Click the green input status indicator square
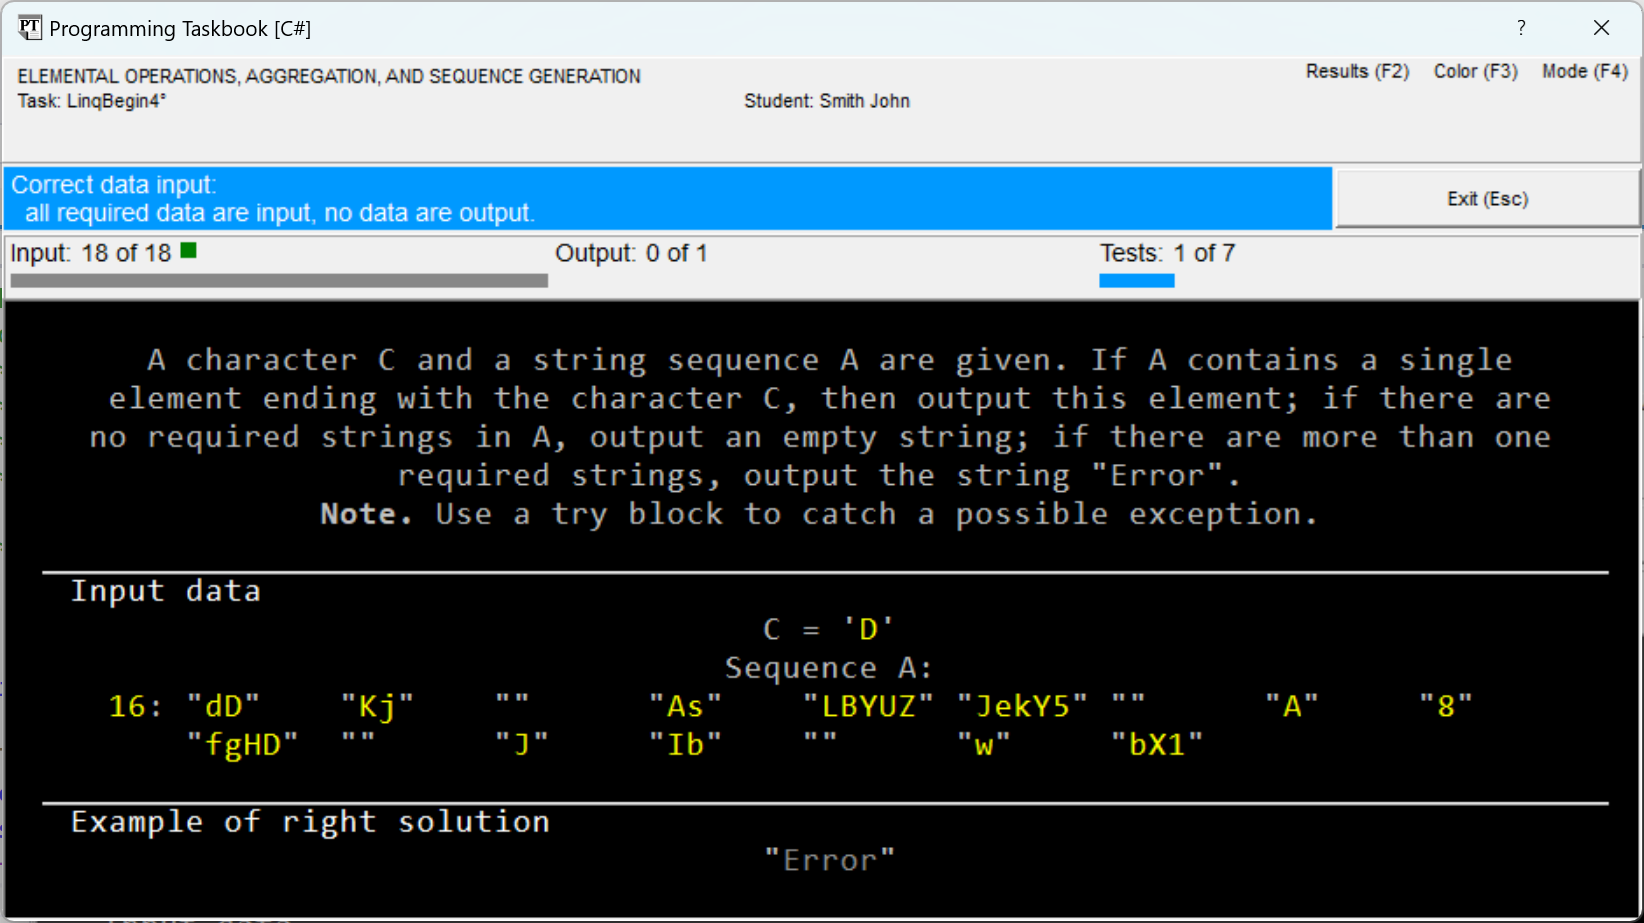Image resolution: width=1644 pixels, height=923 pixels. point(189,251)
